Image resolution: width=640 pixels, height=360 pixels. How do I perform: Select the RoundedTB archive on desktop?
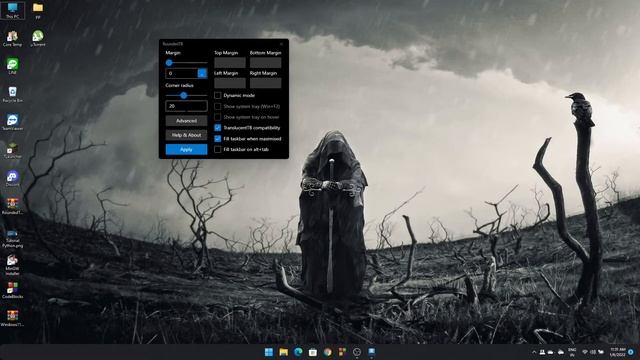coord(12,206)
